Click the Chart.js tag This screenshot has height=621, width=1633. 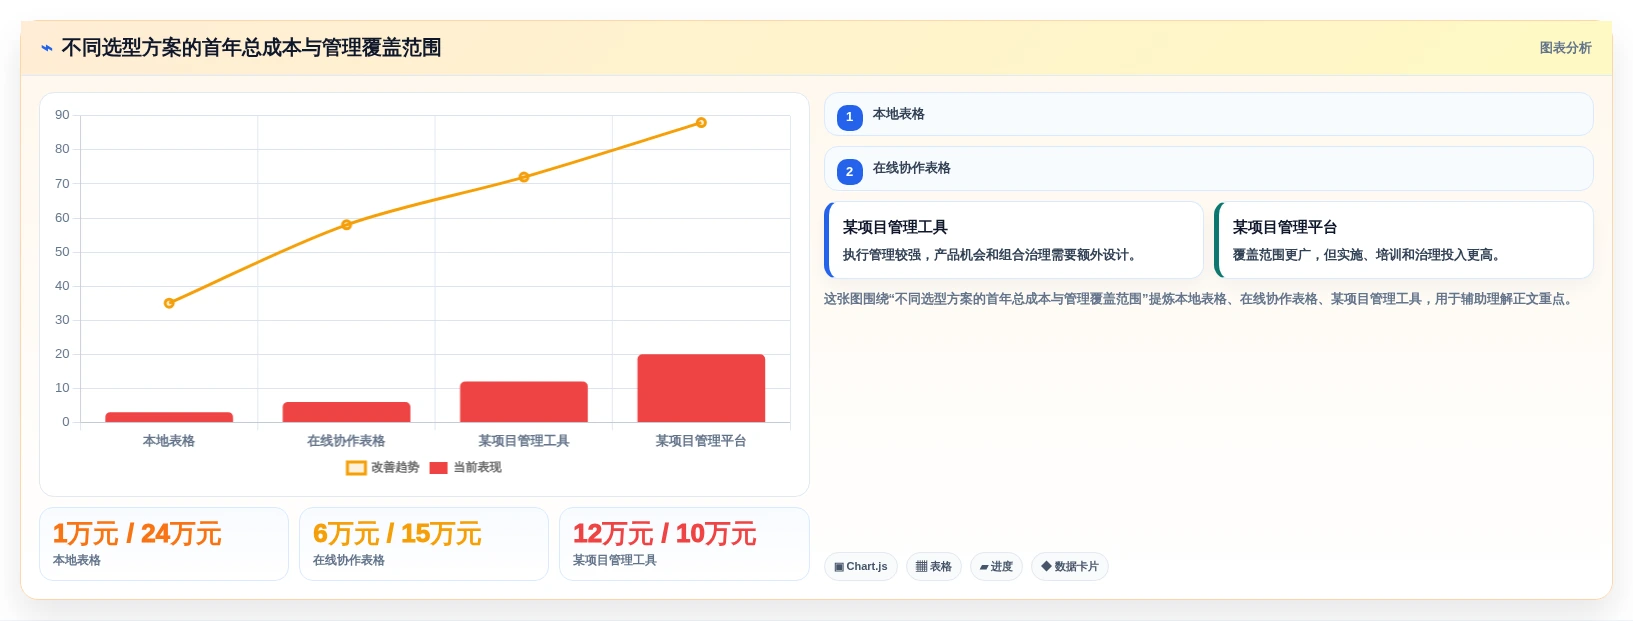[861, 567]
